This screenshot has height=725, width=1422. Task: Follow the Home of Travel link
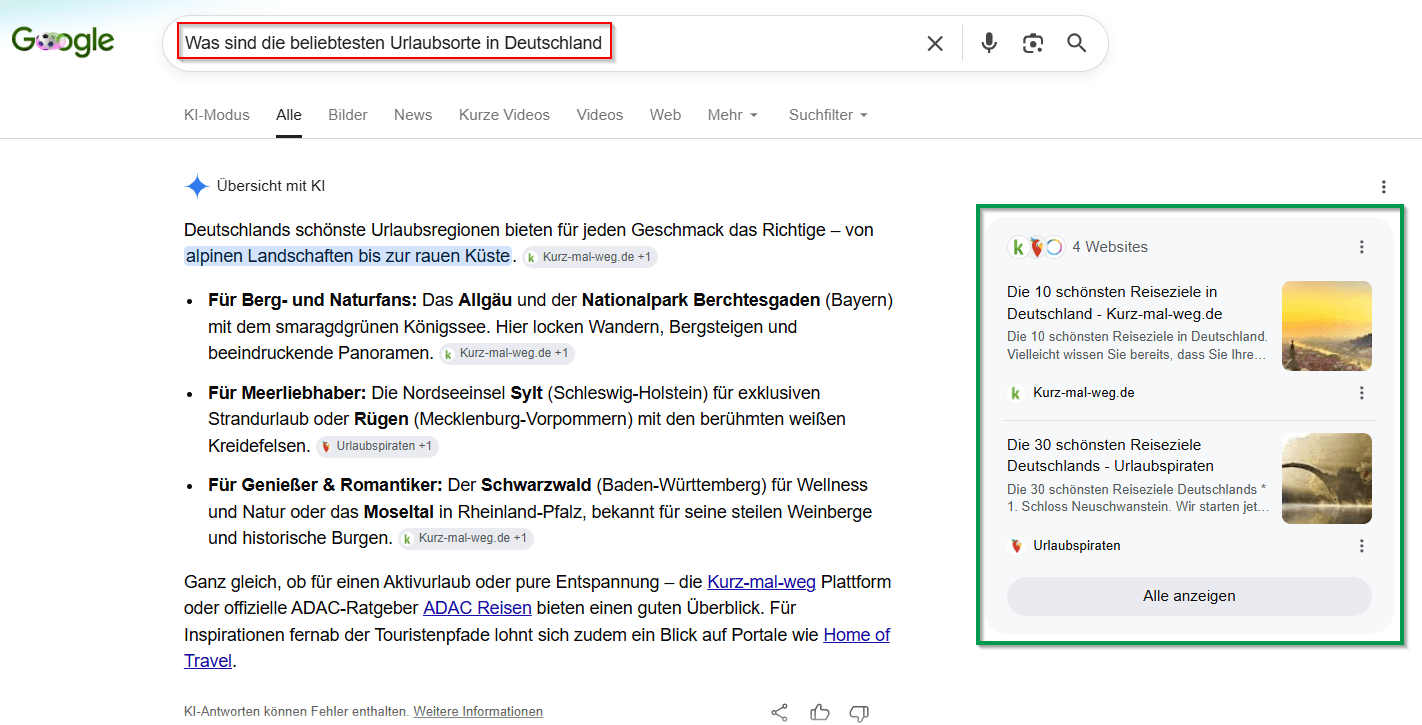pos(856,635)
